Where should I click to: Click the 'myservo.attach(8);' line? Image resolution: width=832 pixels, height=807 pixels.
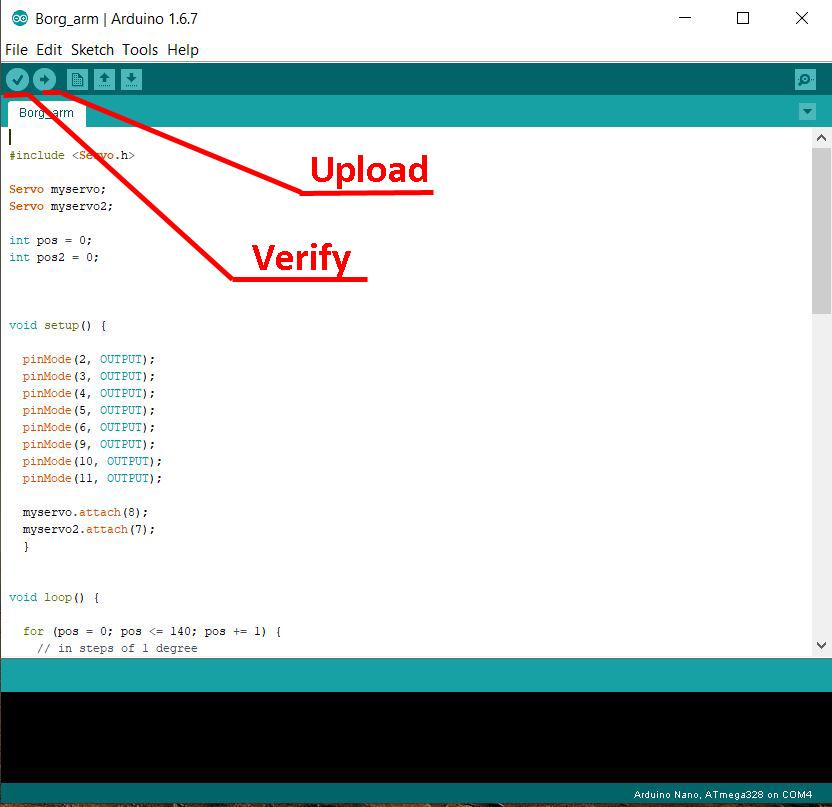[85, 512]
